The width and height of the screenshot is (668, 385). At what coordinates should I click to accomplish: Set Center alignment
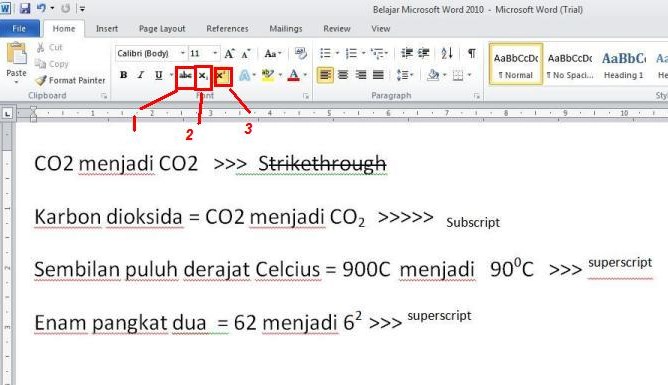343,75
